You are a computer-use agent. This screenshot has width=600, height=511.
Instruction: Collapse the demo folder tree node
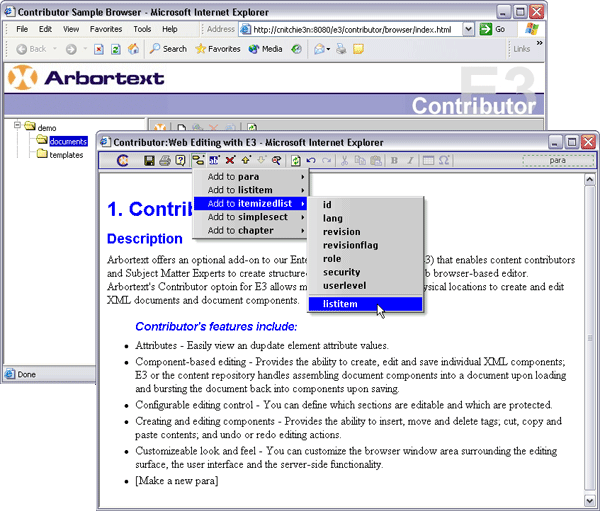click(17, 125)
